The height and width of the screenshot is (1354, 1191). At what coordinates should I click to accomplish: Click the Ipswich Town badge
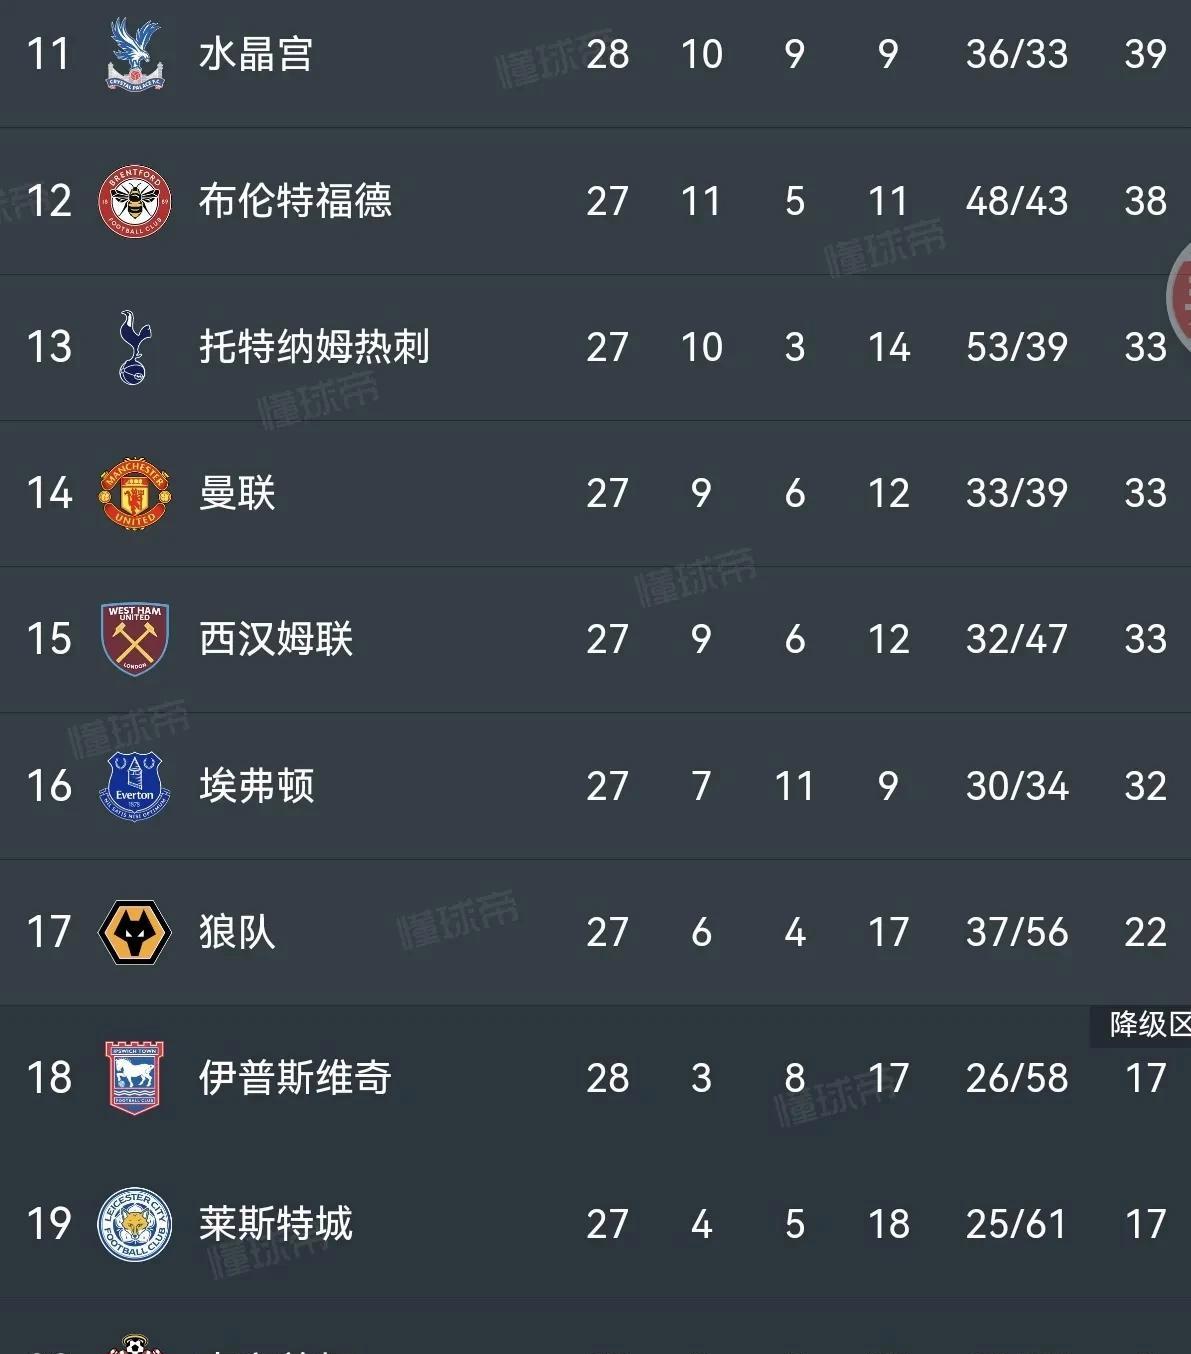tap(134, 1078)
